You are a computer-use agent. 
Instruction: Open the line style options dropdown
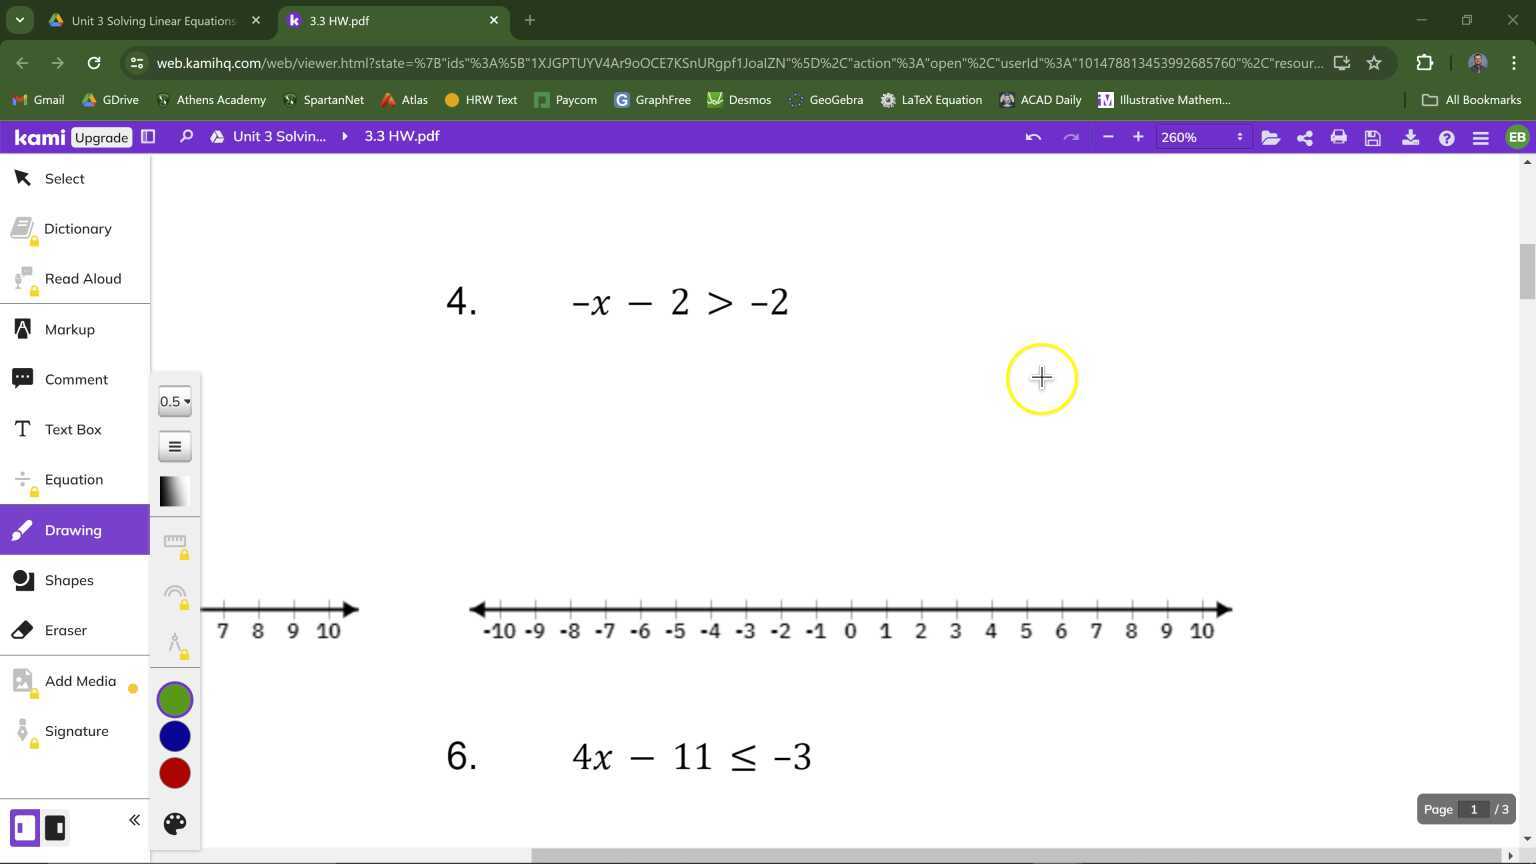pos(174,446)
